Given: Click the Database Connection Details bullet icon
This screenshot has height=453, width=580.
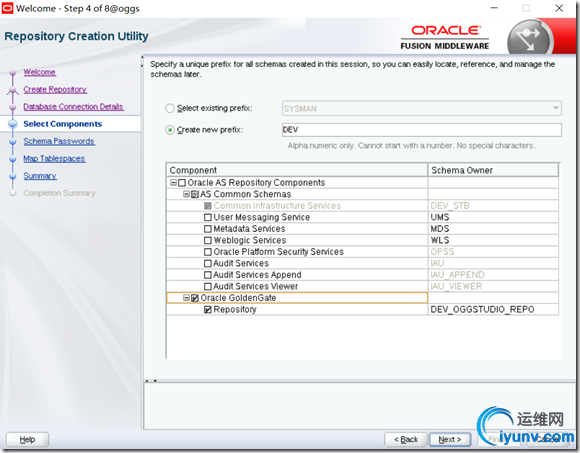Looking at the screenshot, I should [13, 107].
